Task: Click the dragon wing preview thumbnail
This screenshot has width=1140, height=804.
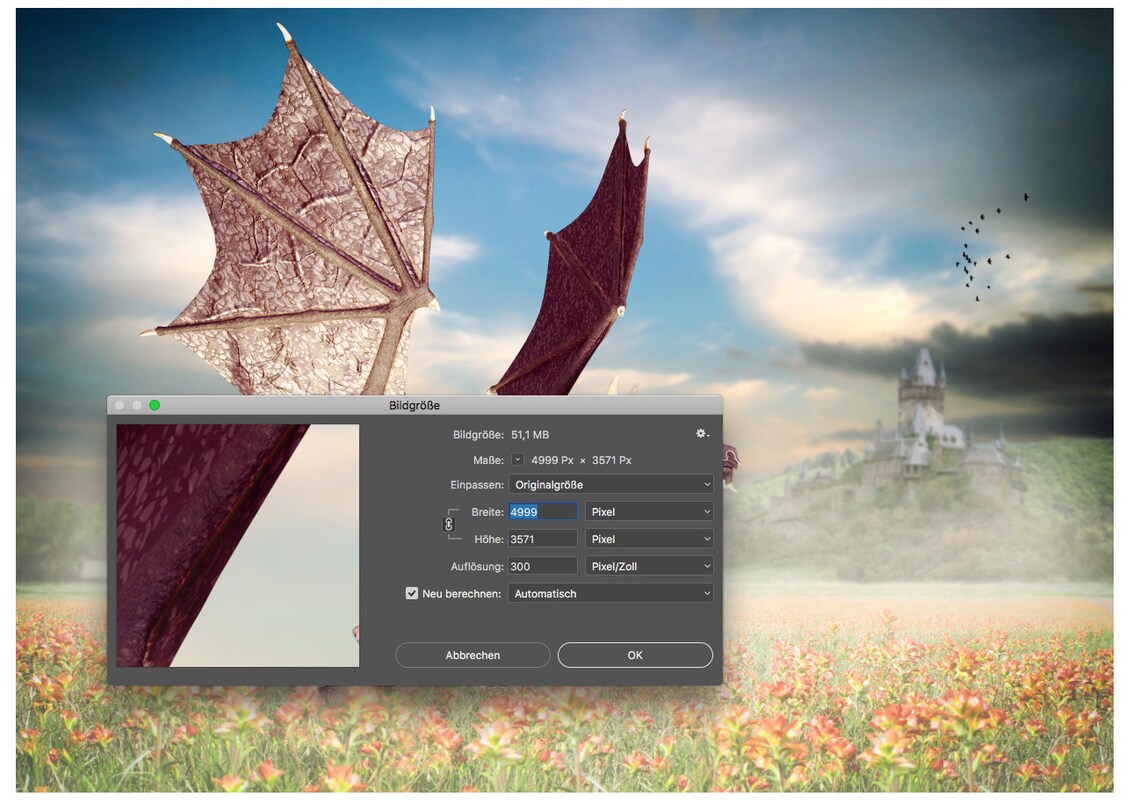Action: tap(237, 545)
